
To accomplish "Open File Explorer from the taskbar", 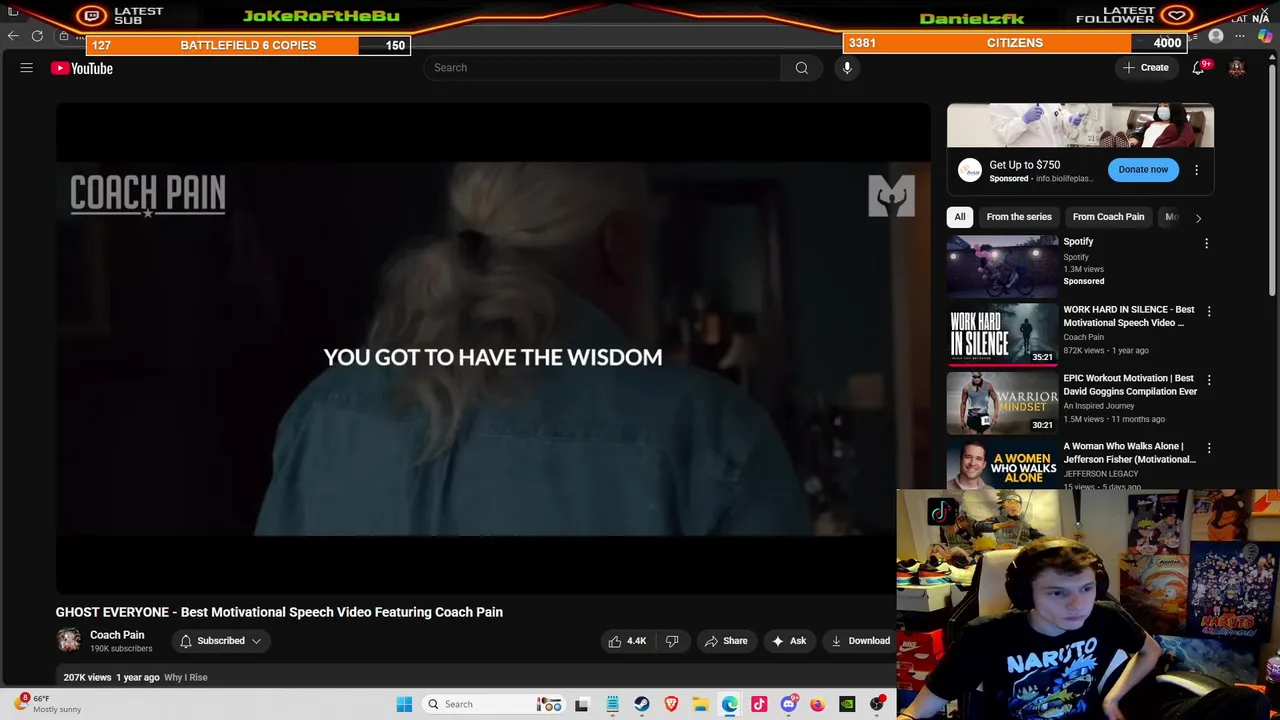I will 700,704.
